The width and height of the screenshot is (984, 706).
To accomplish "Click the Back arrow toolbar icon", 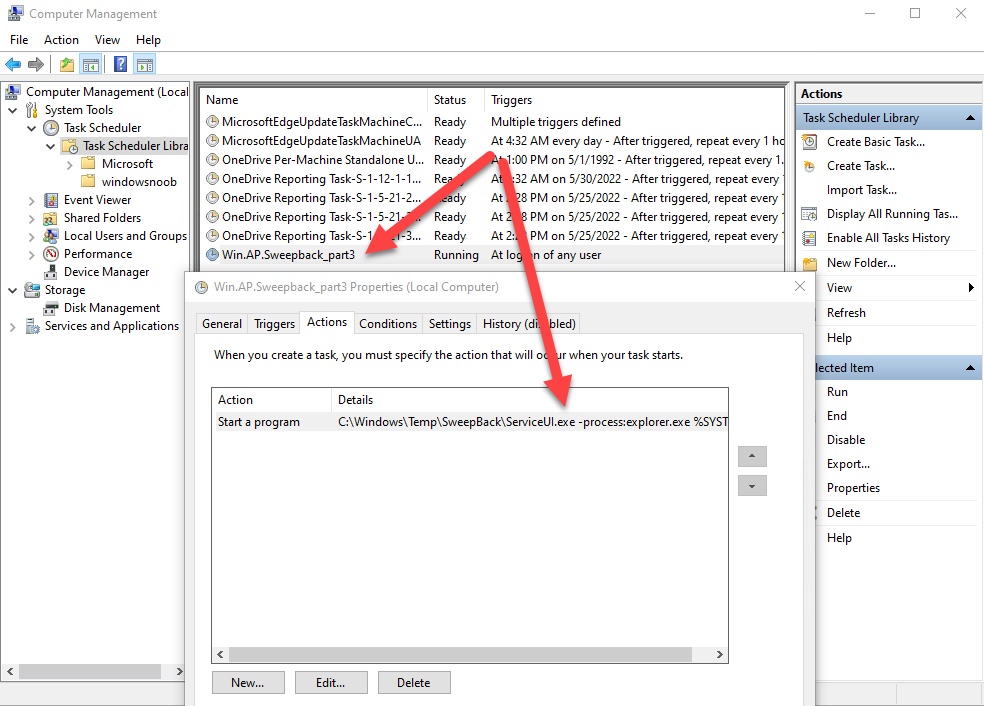I will 13,64.
